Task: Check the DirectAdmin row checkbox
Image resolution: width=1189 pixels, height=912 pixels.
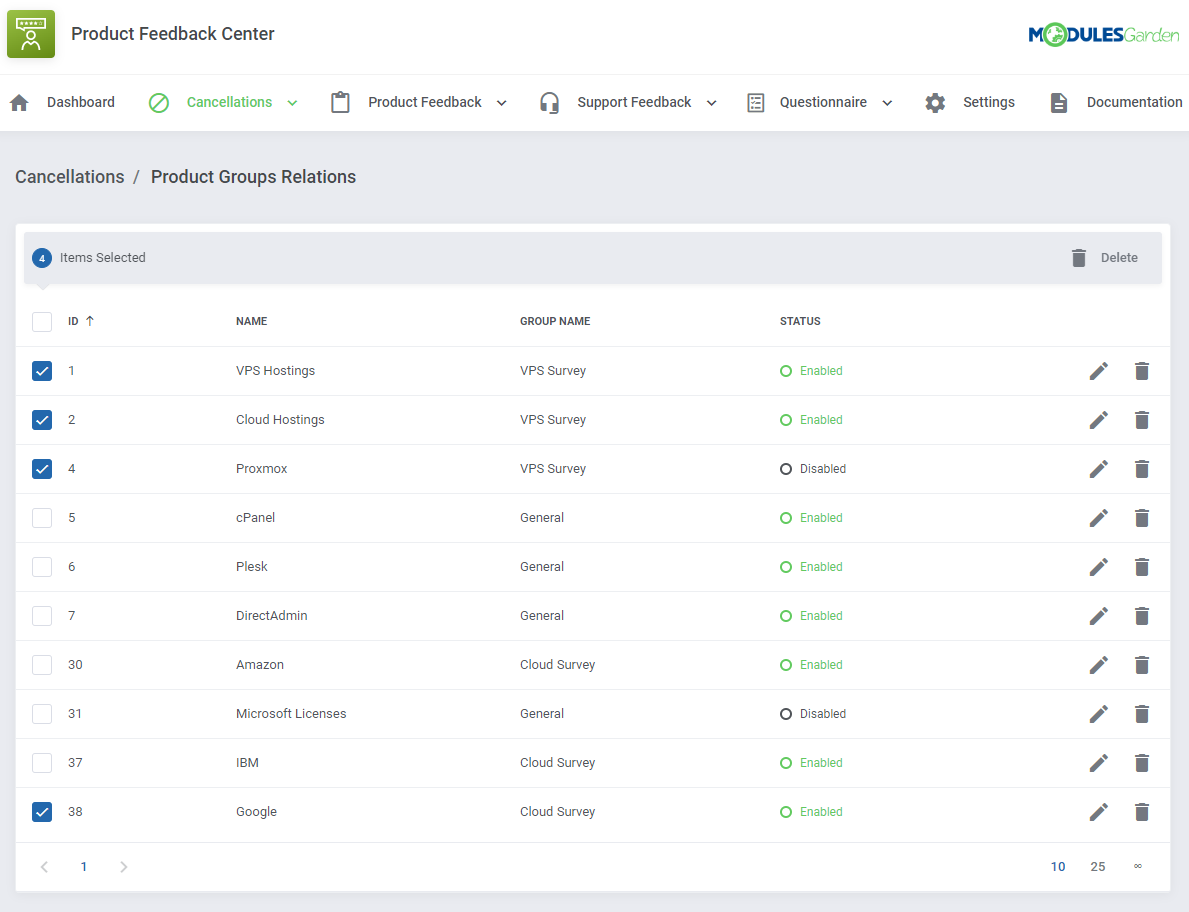Action: (x=42, y=616)
